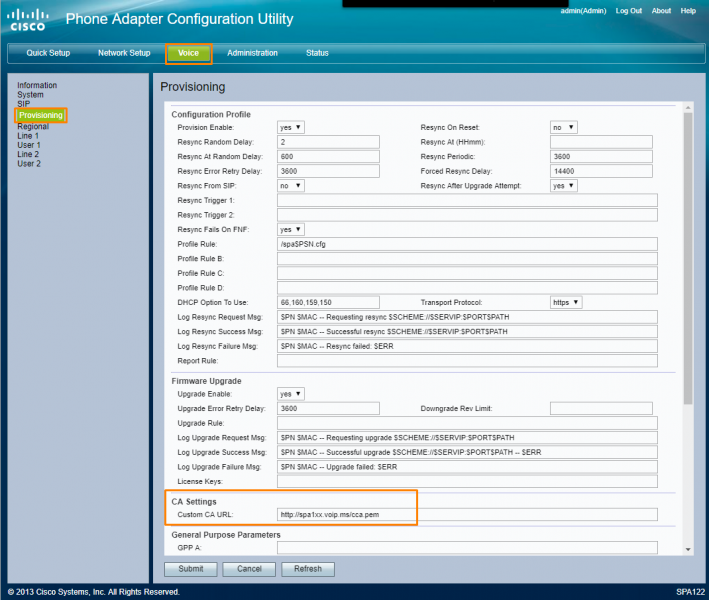The image size is (709, 600).
Task: Click the Forced Resync Delay field
Action: pyautogui.click(x=601, y=171)
